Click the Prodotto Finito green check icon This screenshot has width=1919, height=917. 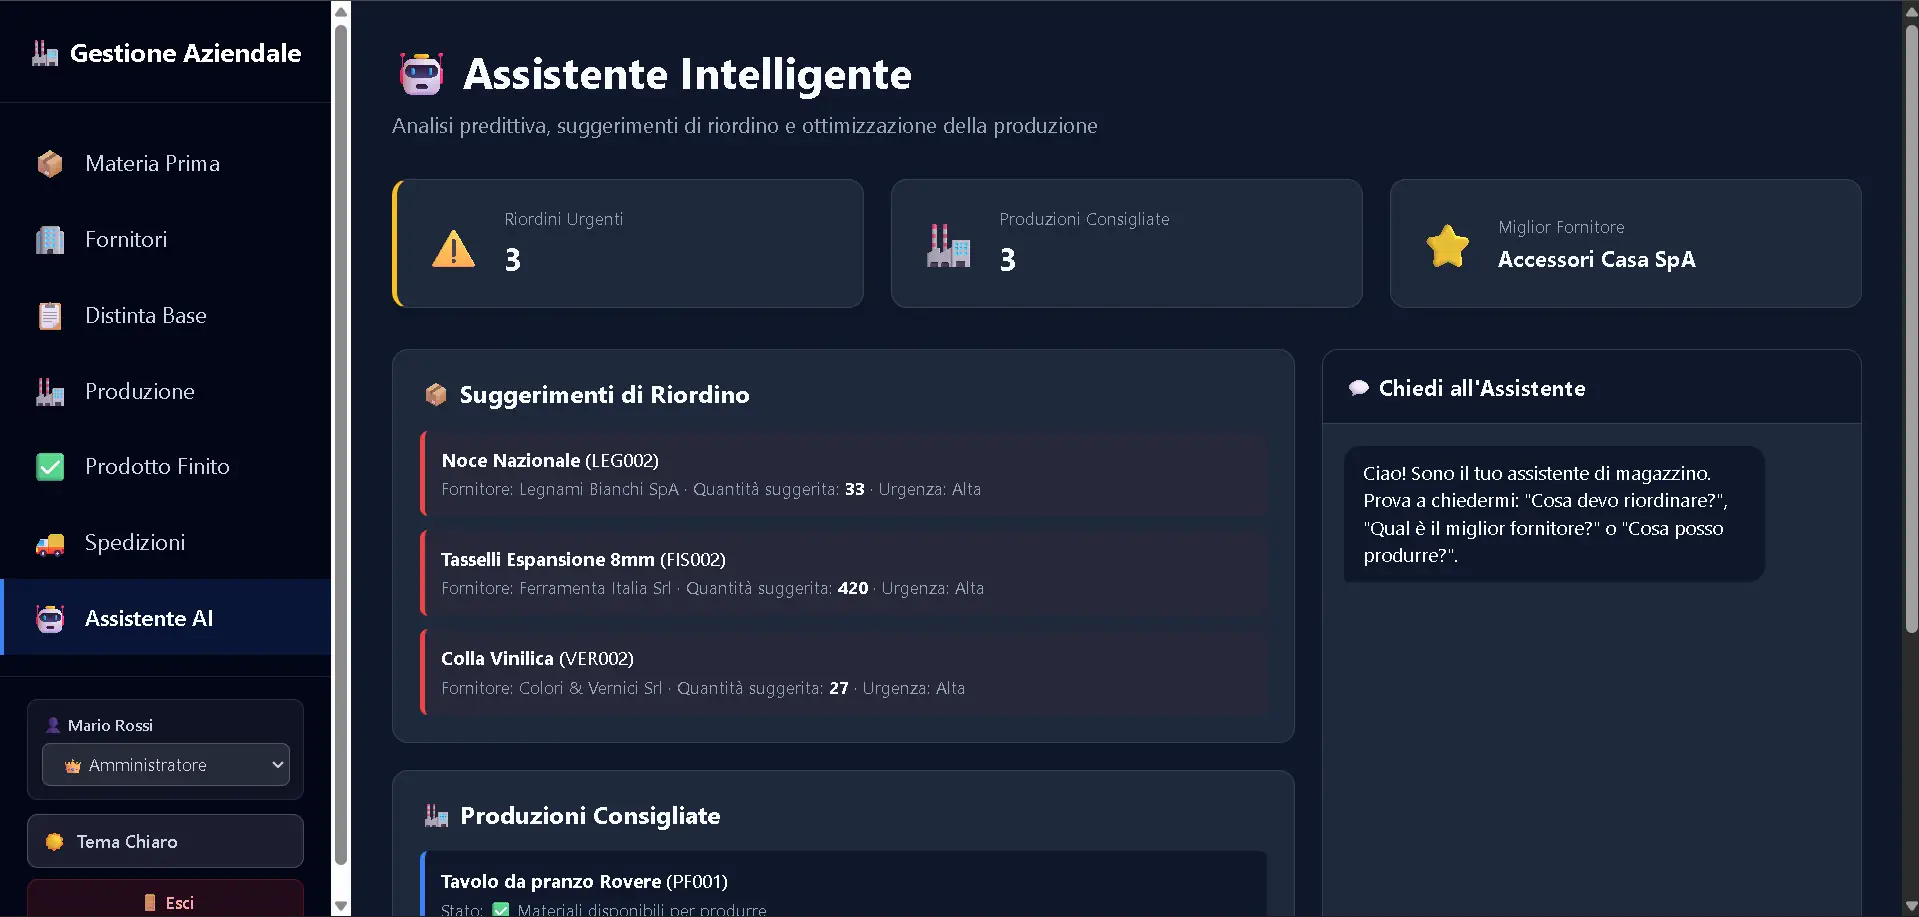[x=50, y=467]
